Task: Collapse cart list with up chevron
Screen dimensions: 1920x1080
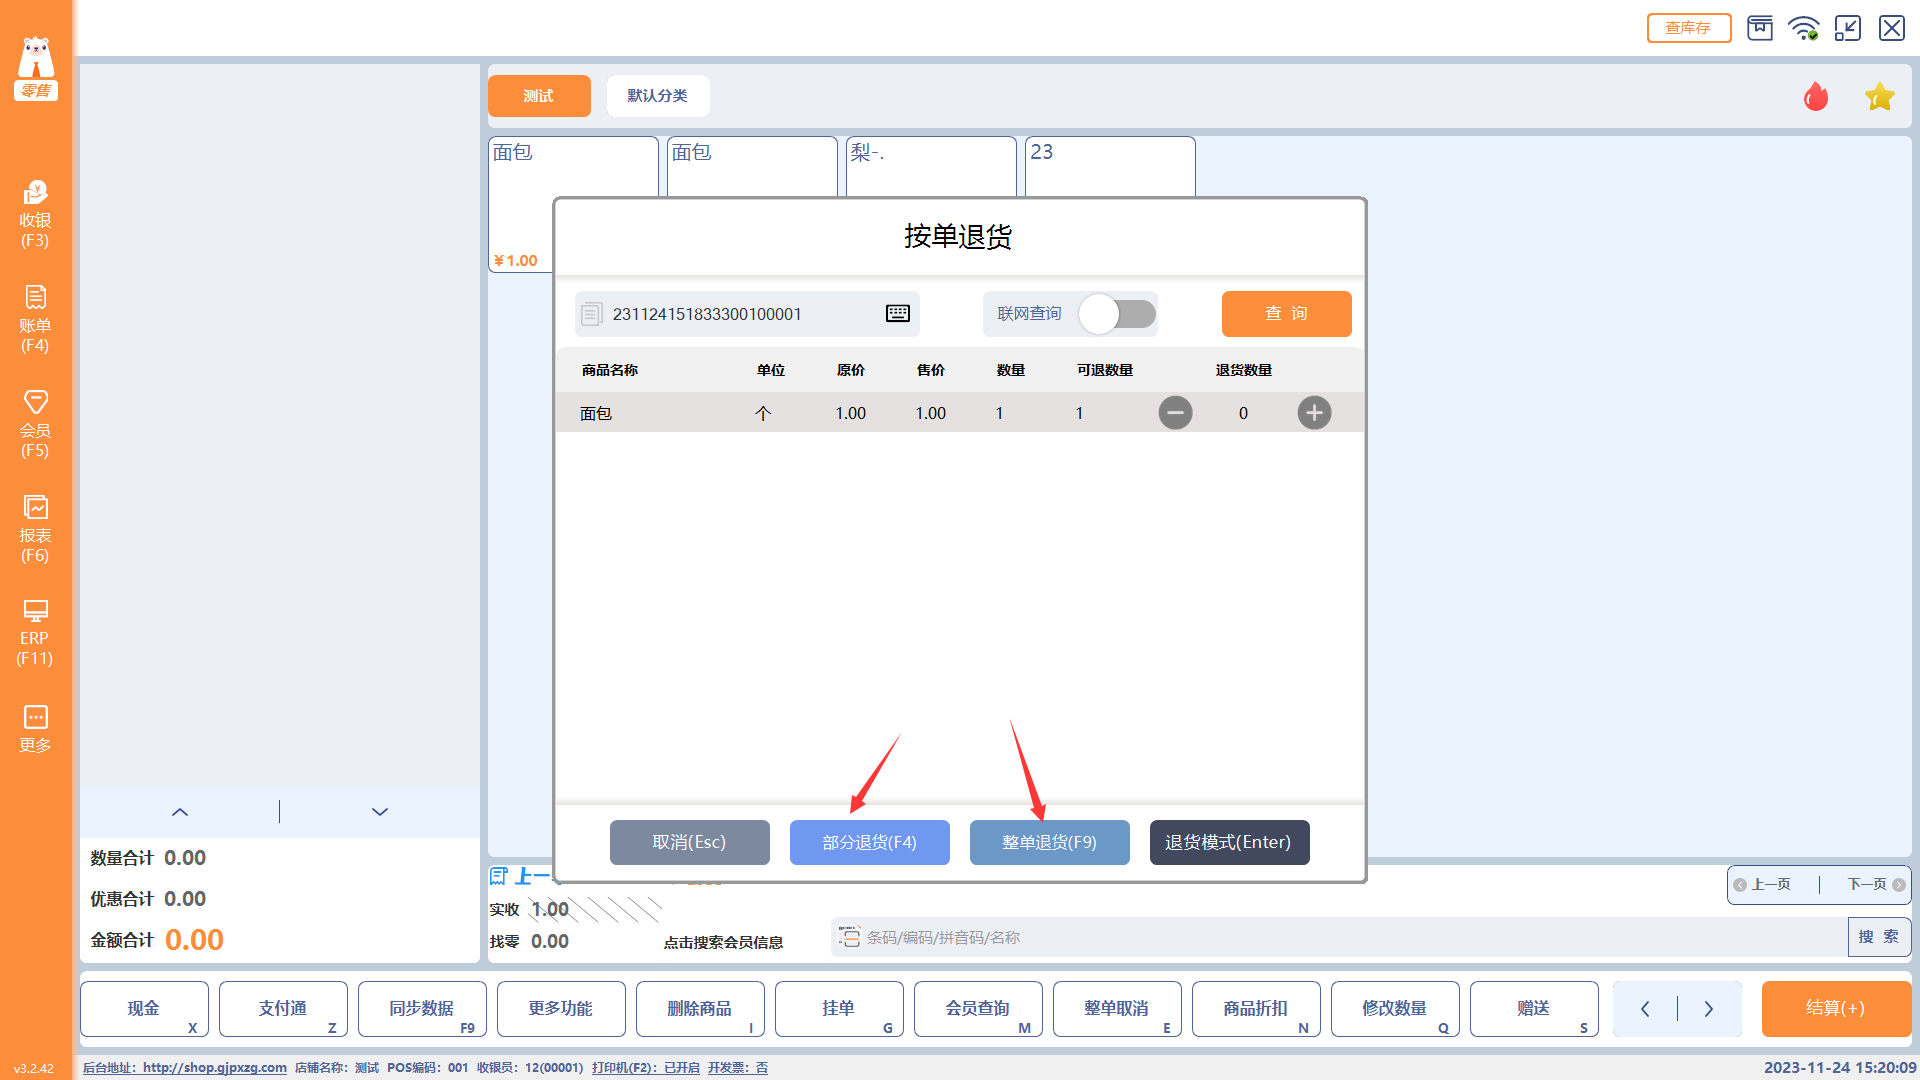Action: click(180, 812)
